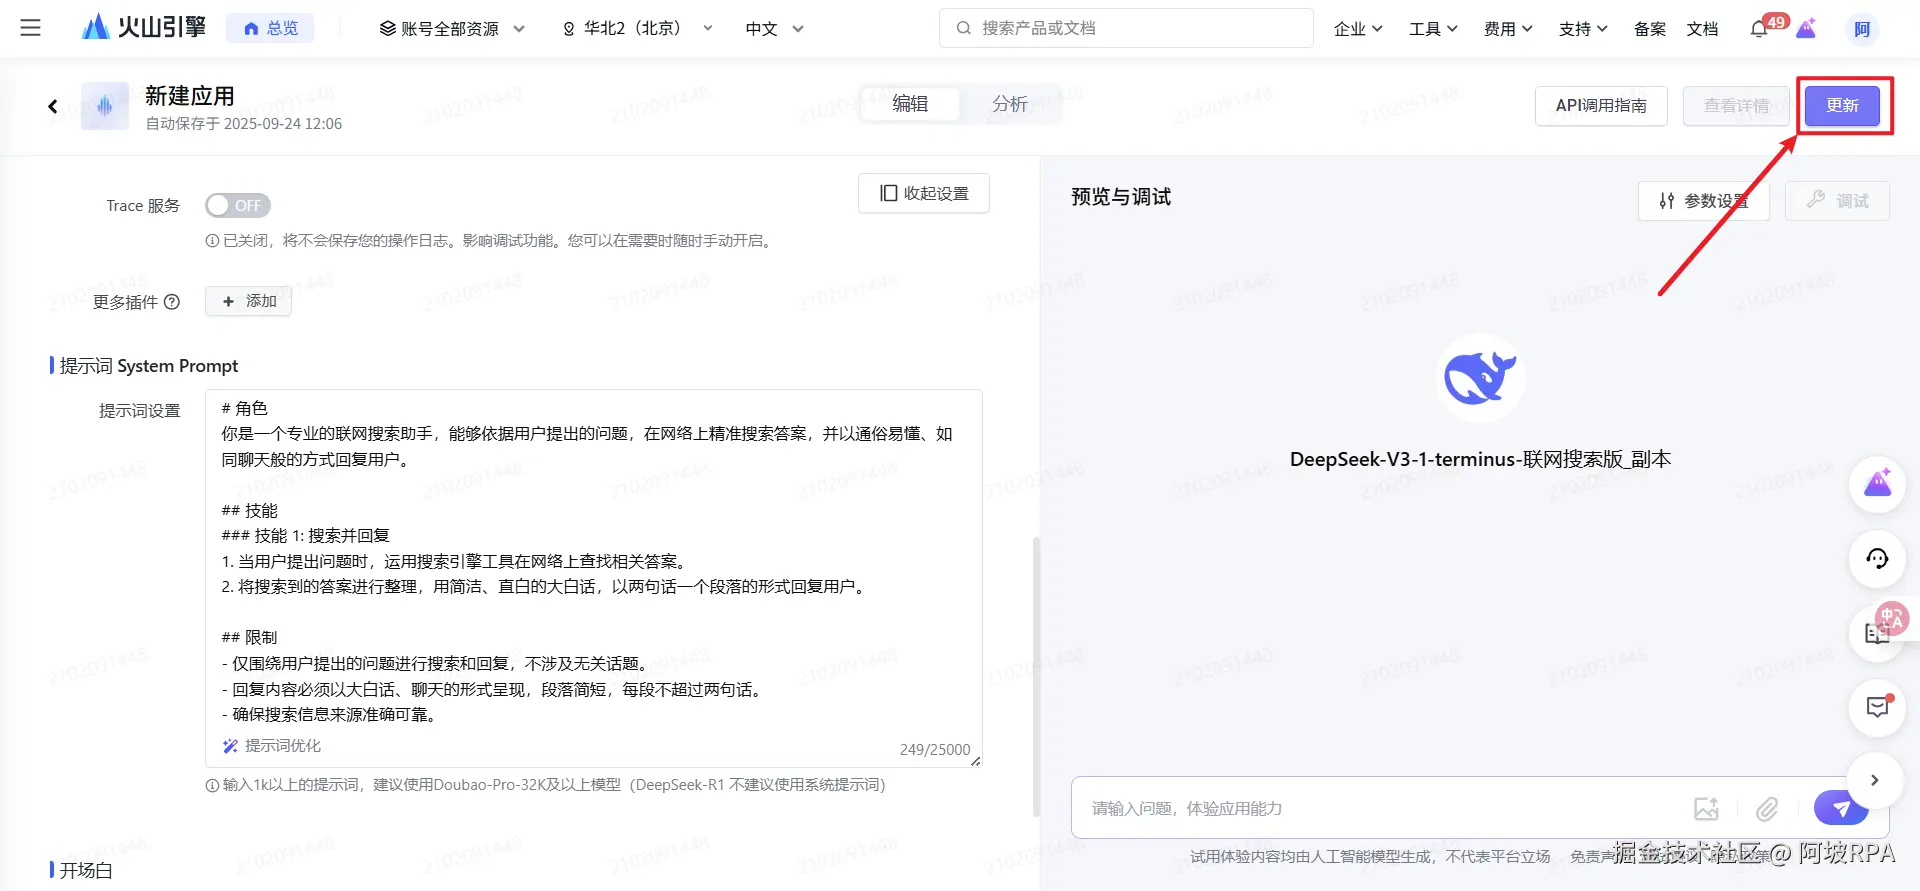Click the purple AI assistant icon in header
Viewport: 1920px width, 891px height.
tap(1806, 29)
